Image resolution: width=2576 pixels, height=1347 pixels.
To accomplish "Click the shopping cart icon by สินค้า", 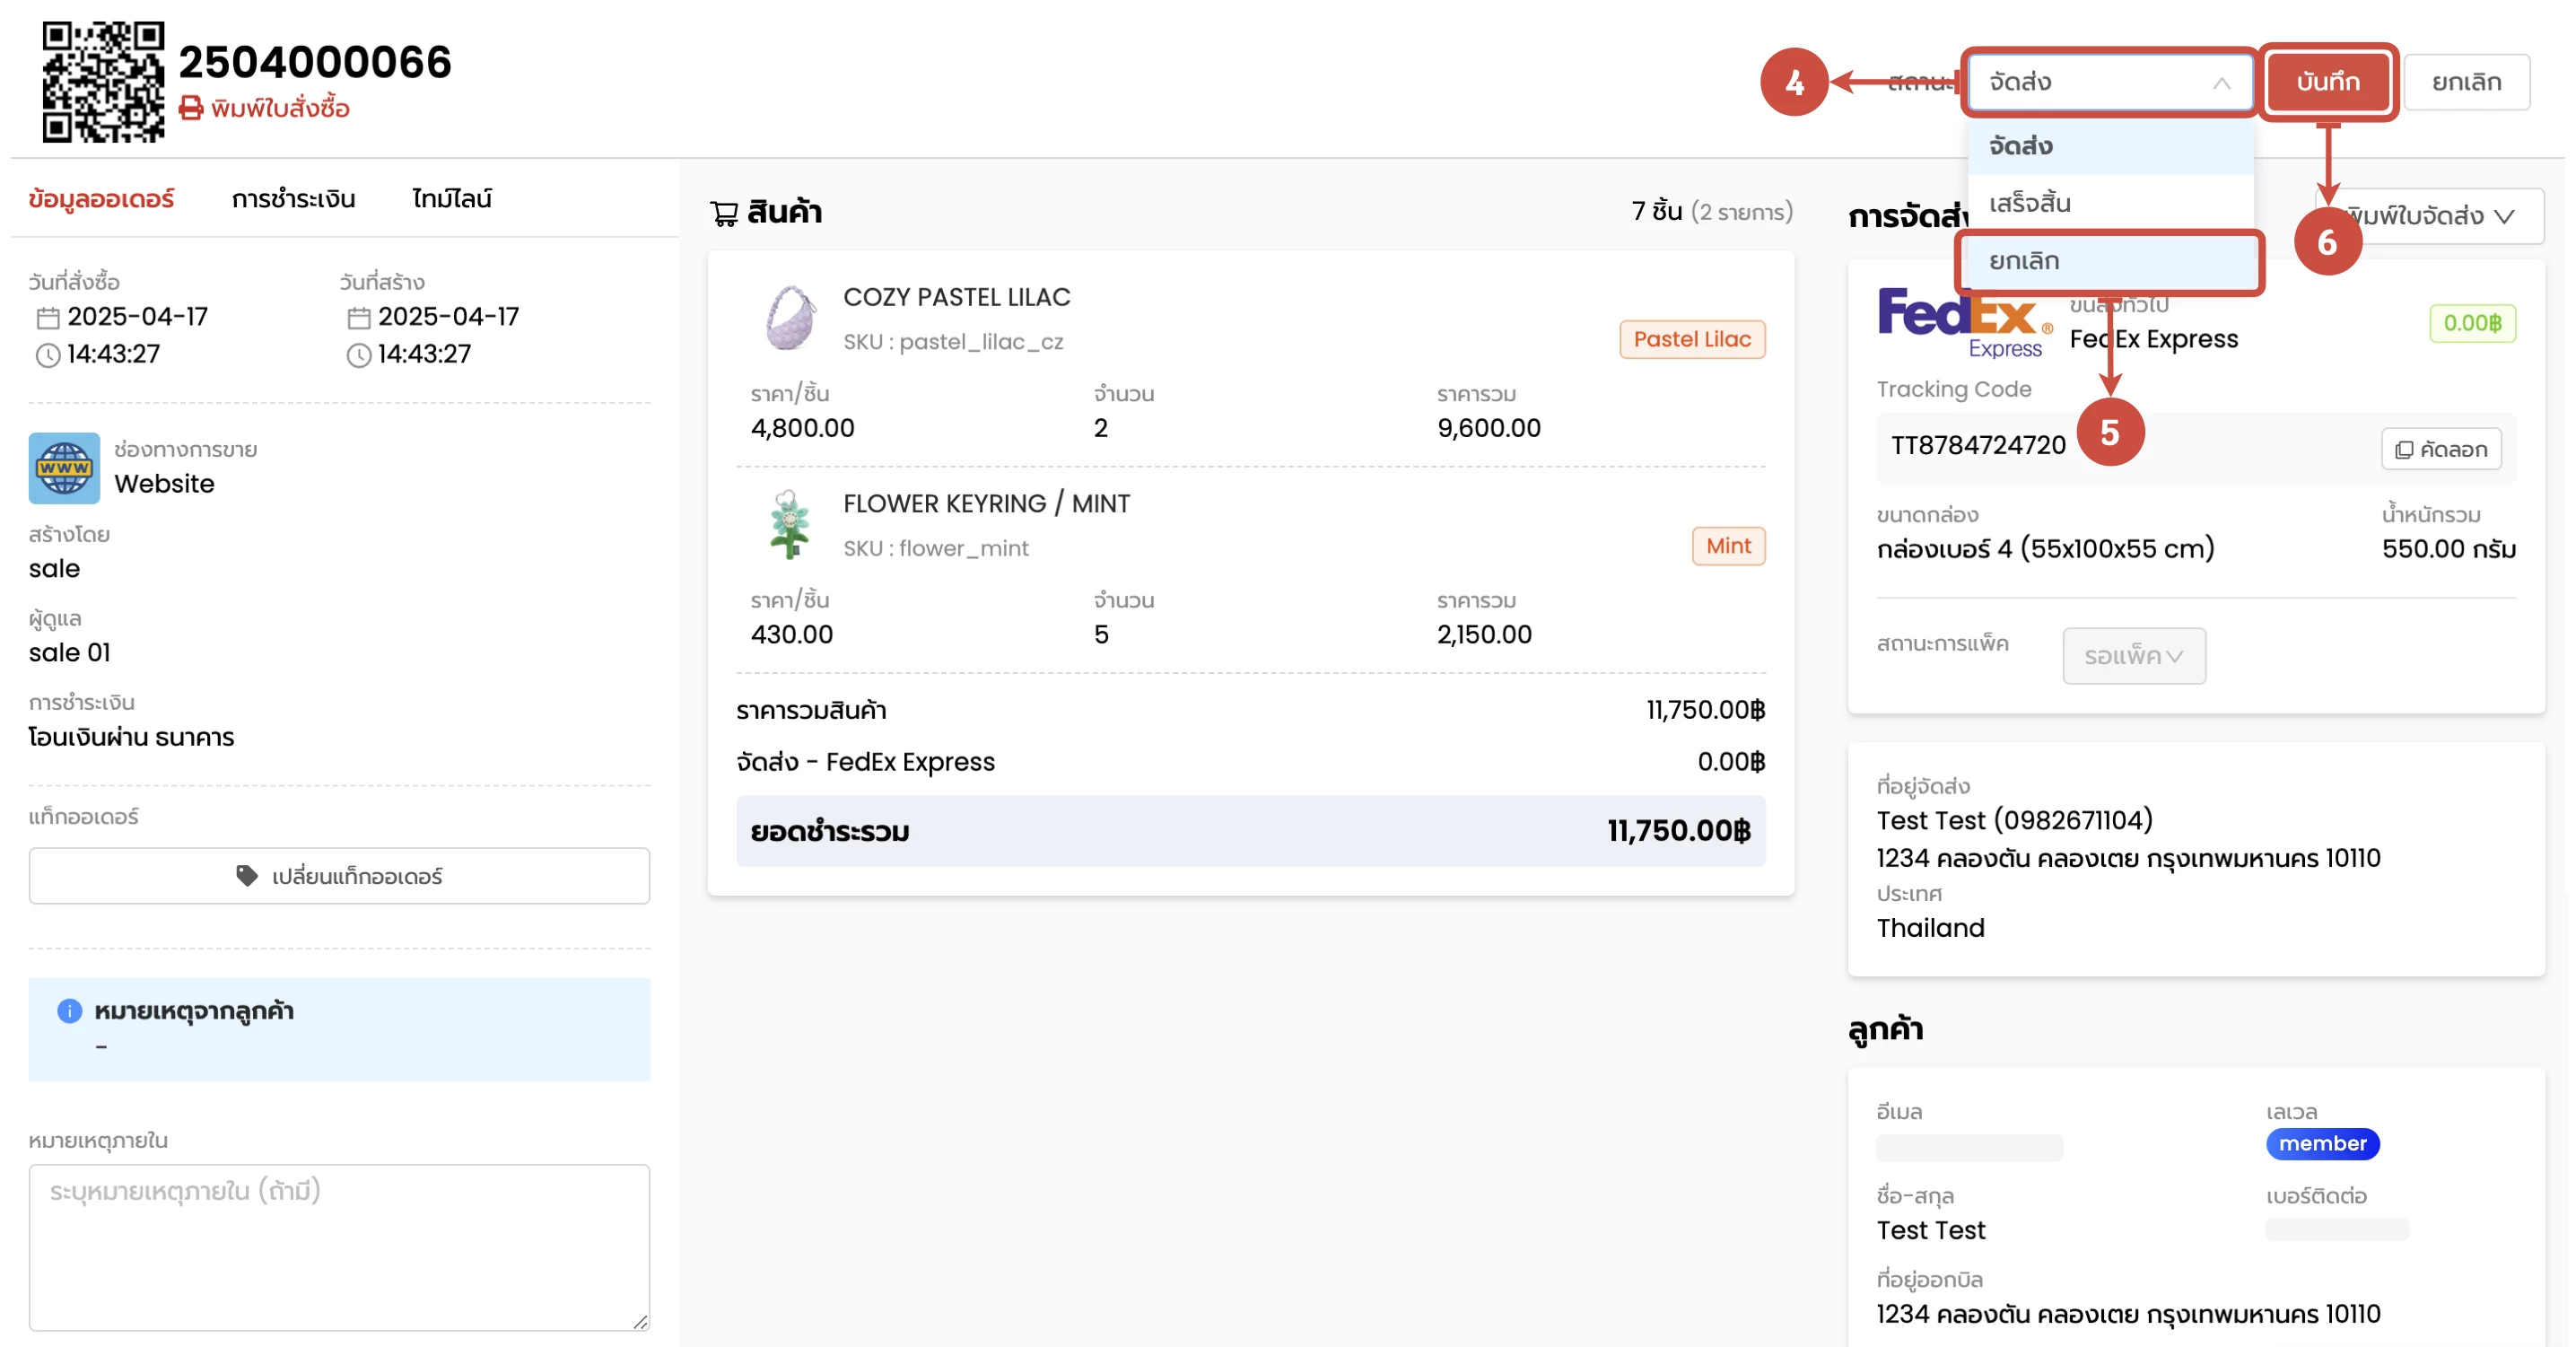I will [x=724, y=213].
